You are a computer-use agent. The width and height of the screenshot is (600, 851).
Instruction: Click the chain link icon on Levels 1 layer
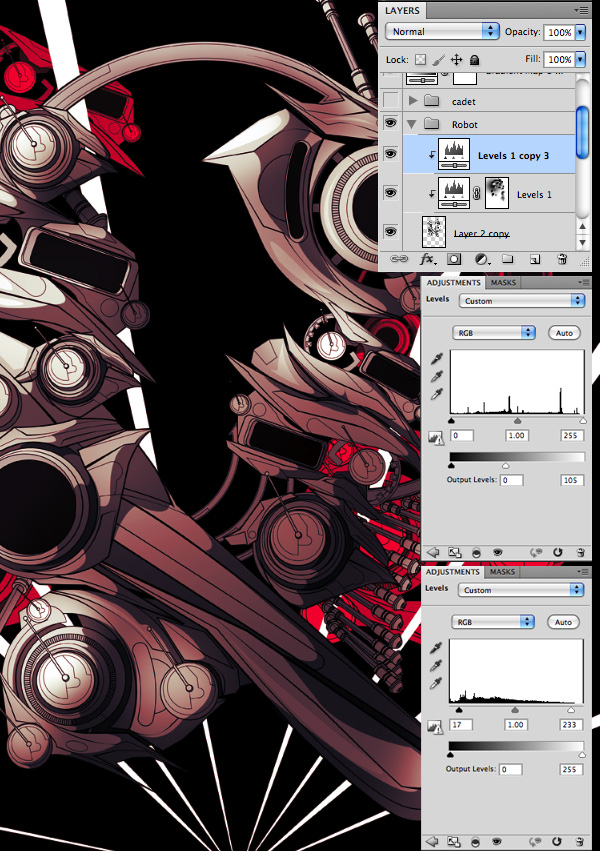coord(476,193)
